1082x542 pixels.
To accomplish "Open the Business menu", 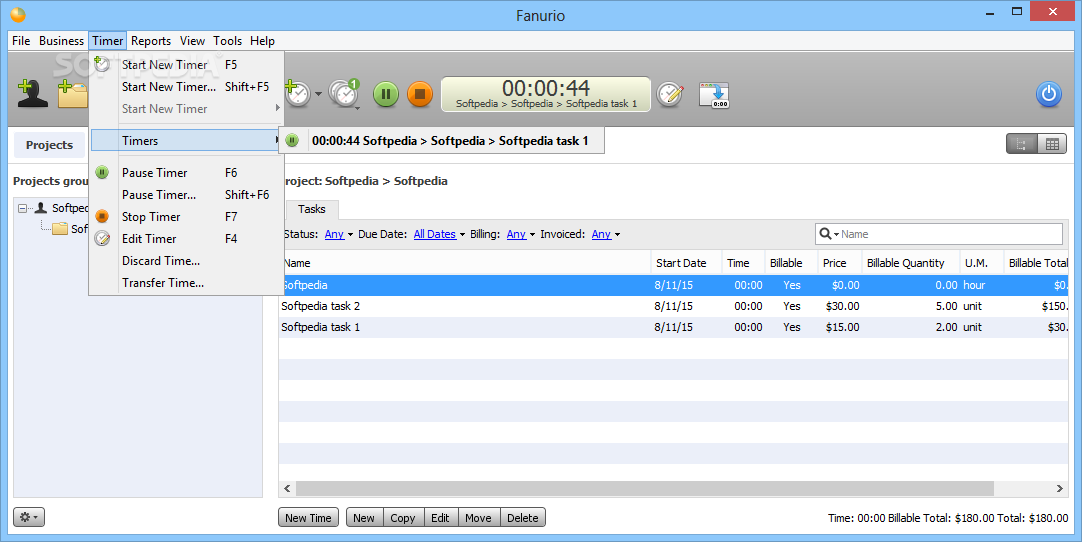I will point(61,41).
